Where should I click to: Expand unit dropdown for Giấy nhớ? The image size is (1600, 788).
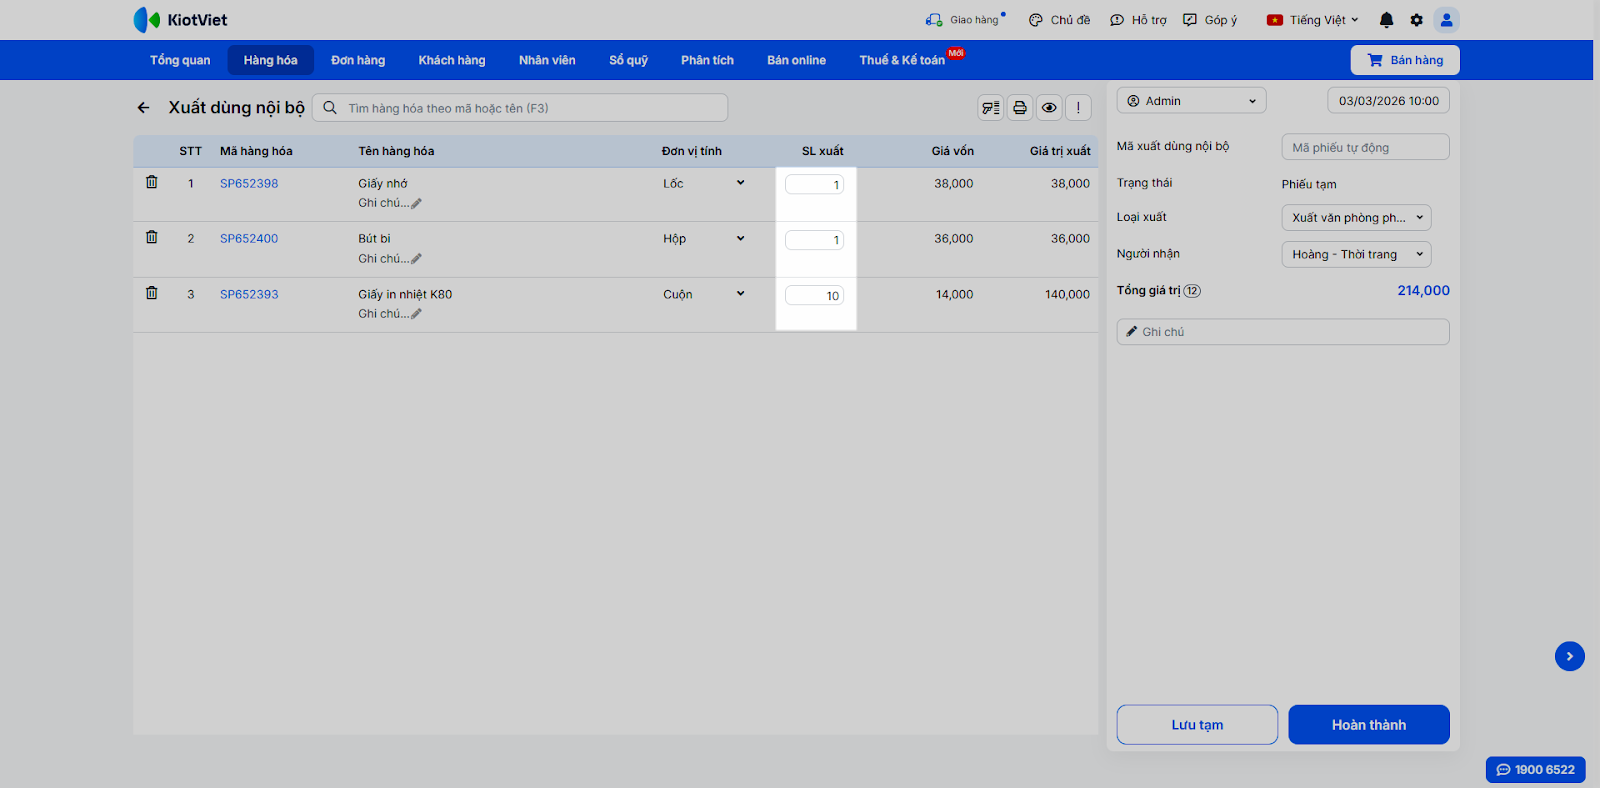tap(740, 183)
